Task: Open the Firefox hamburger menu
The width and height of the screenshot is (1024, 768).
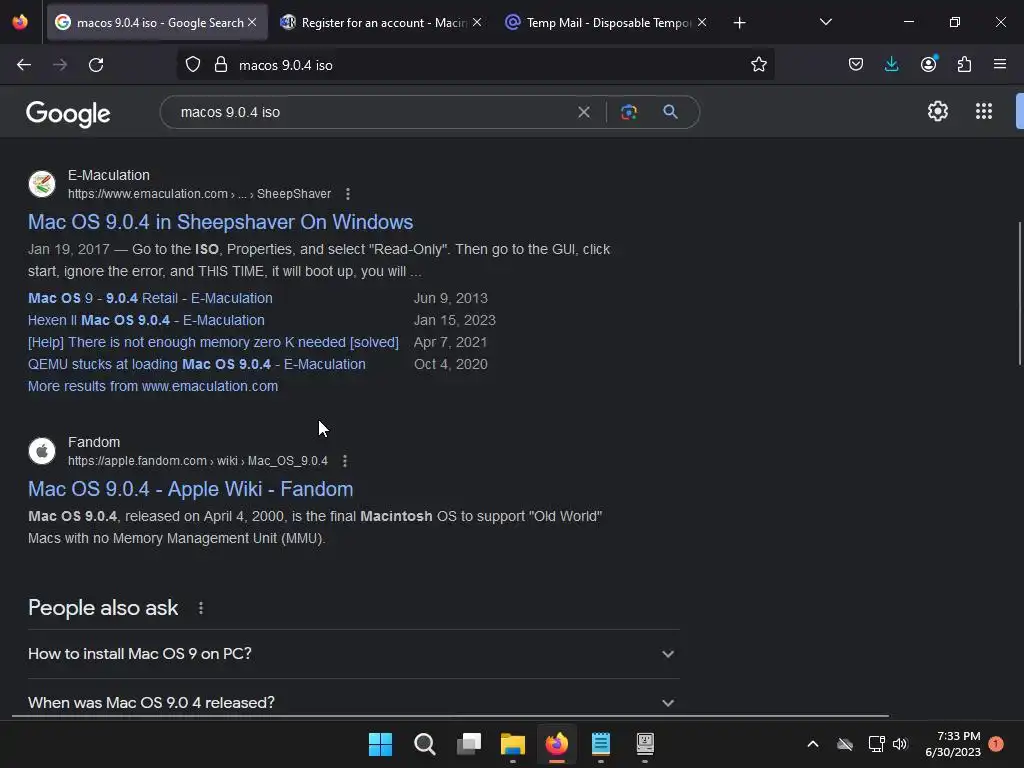Action: (x=1000, y=64)
